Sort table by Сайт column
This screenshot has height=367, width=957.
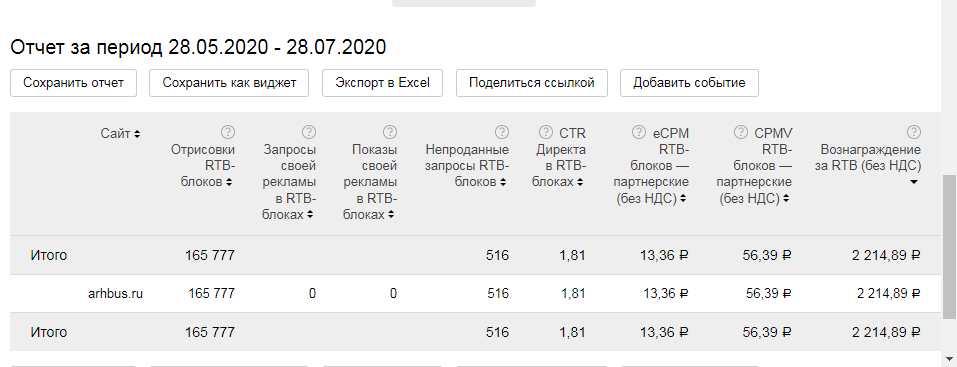pyautogui.click(x=120, y=133)
